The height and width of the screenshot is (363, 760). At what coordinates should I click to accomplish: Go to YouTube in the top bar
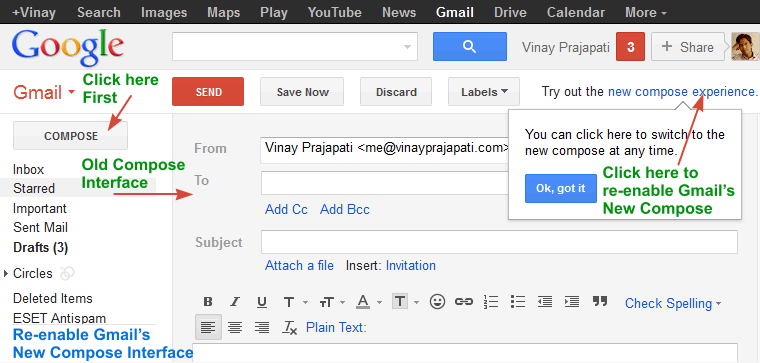335,12
